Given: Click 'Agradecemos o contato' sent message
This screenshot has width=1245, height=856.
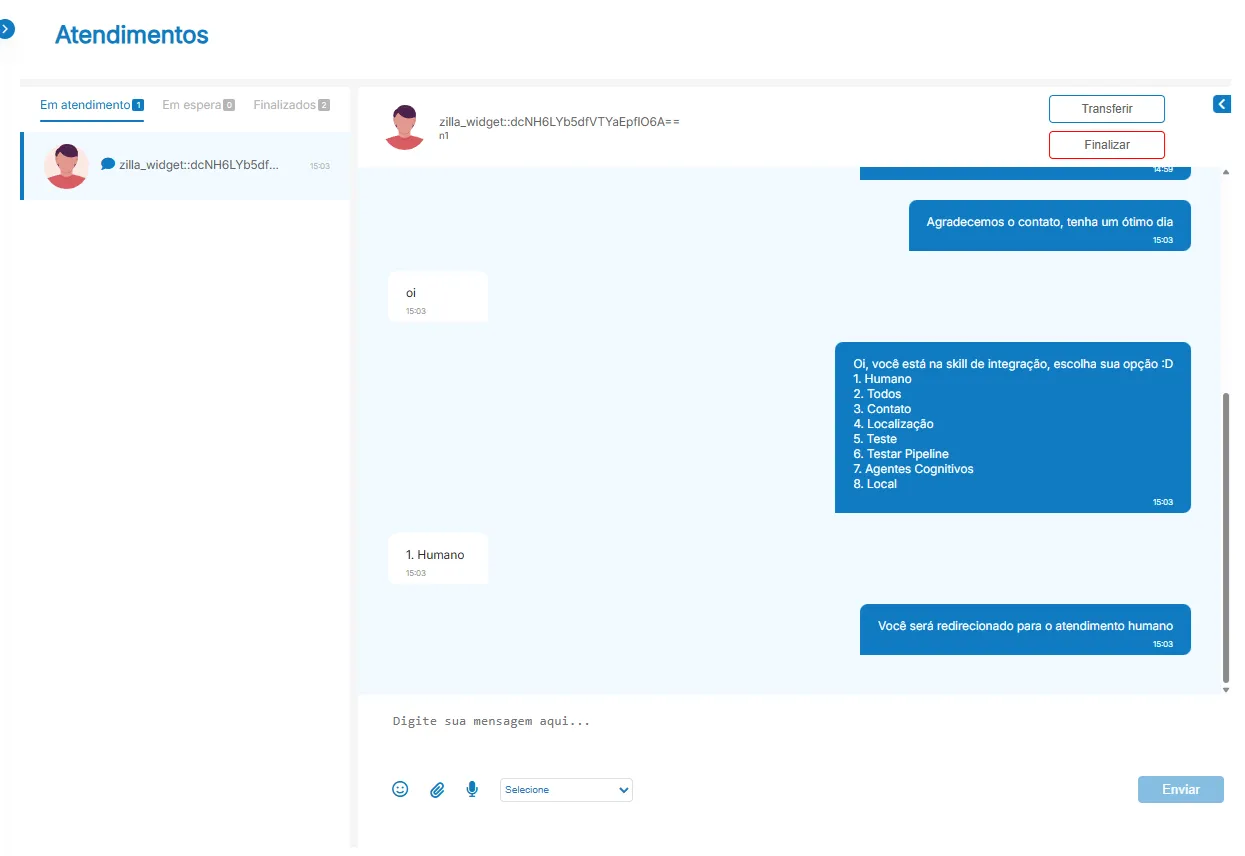Looking at the screenshot, I should click(1050, 226).
